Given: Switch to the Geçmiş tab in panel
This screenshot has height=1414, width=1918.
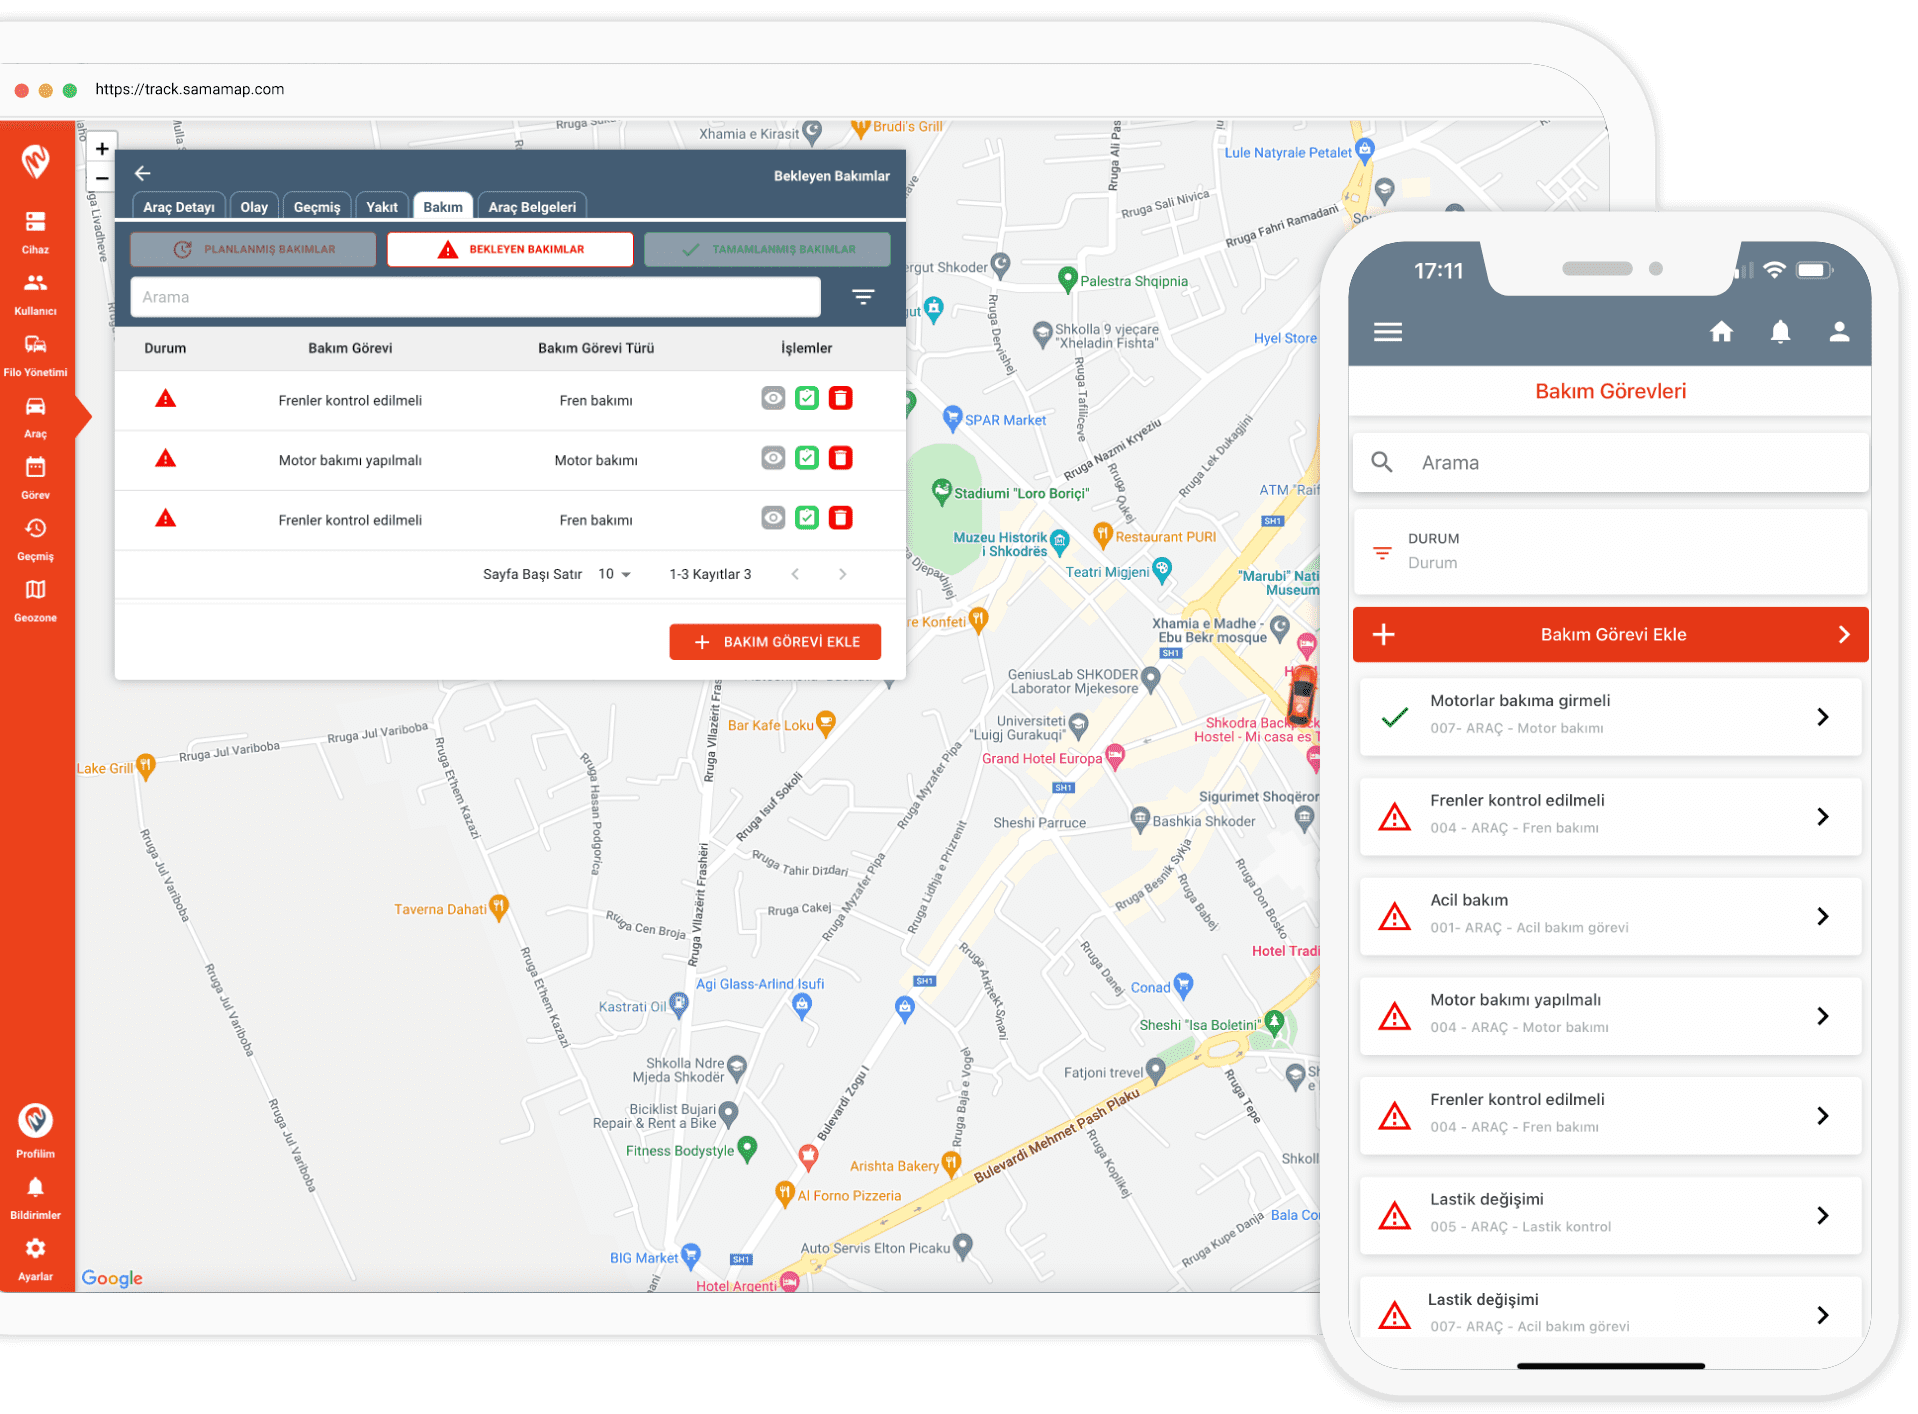Looking at the screenshot, I should point(317,207).
